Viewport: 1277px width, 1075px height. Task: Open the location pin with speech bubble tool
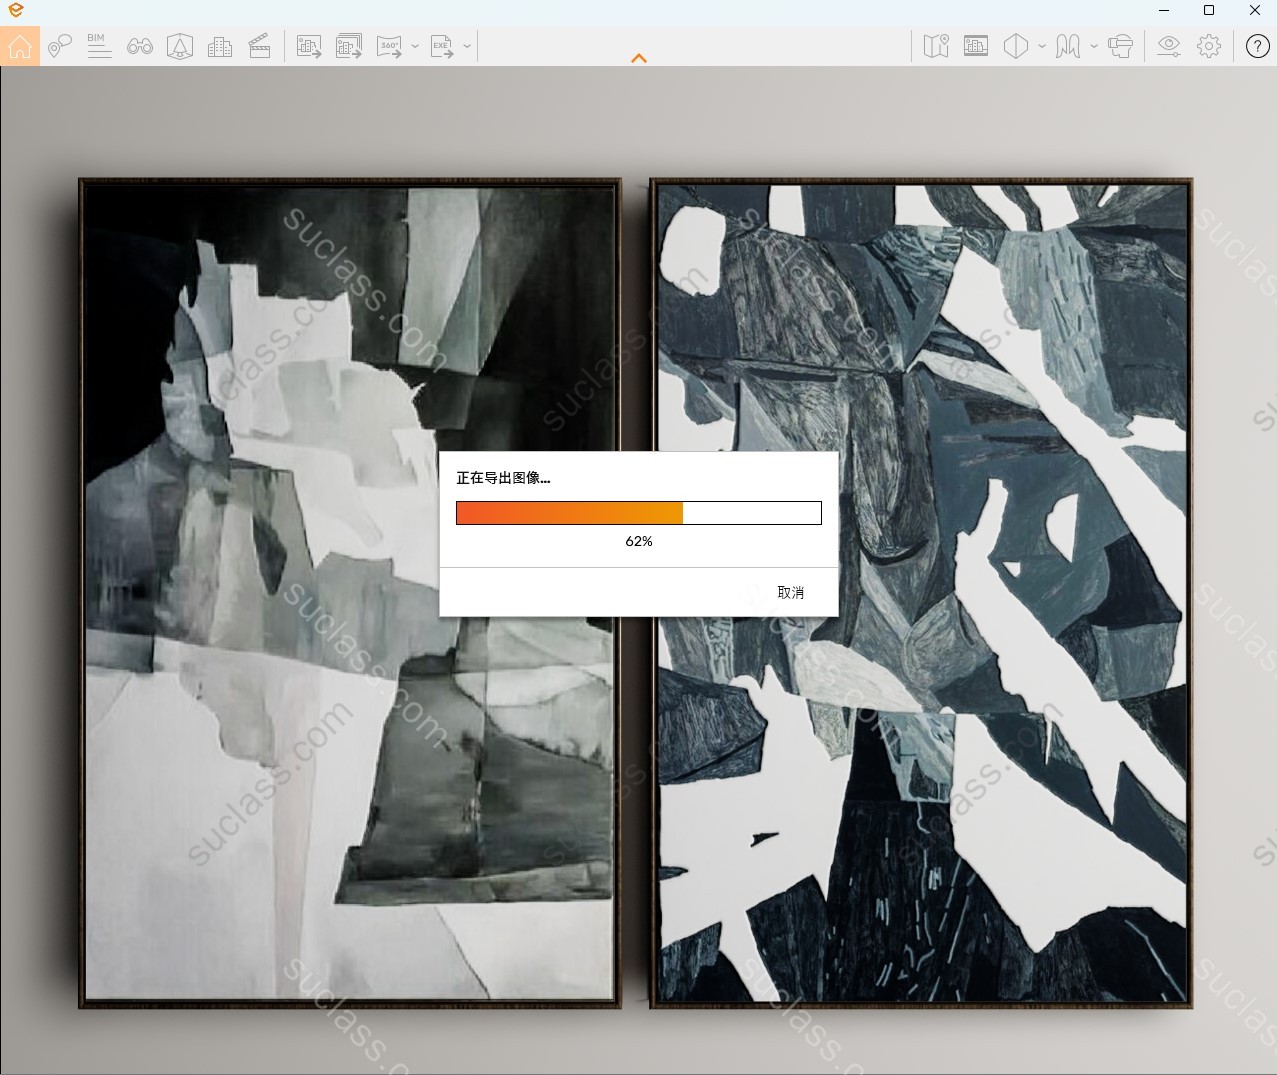[60, 46]
